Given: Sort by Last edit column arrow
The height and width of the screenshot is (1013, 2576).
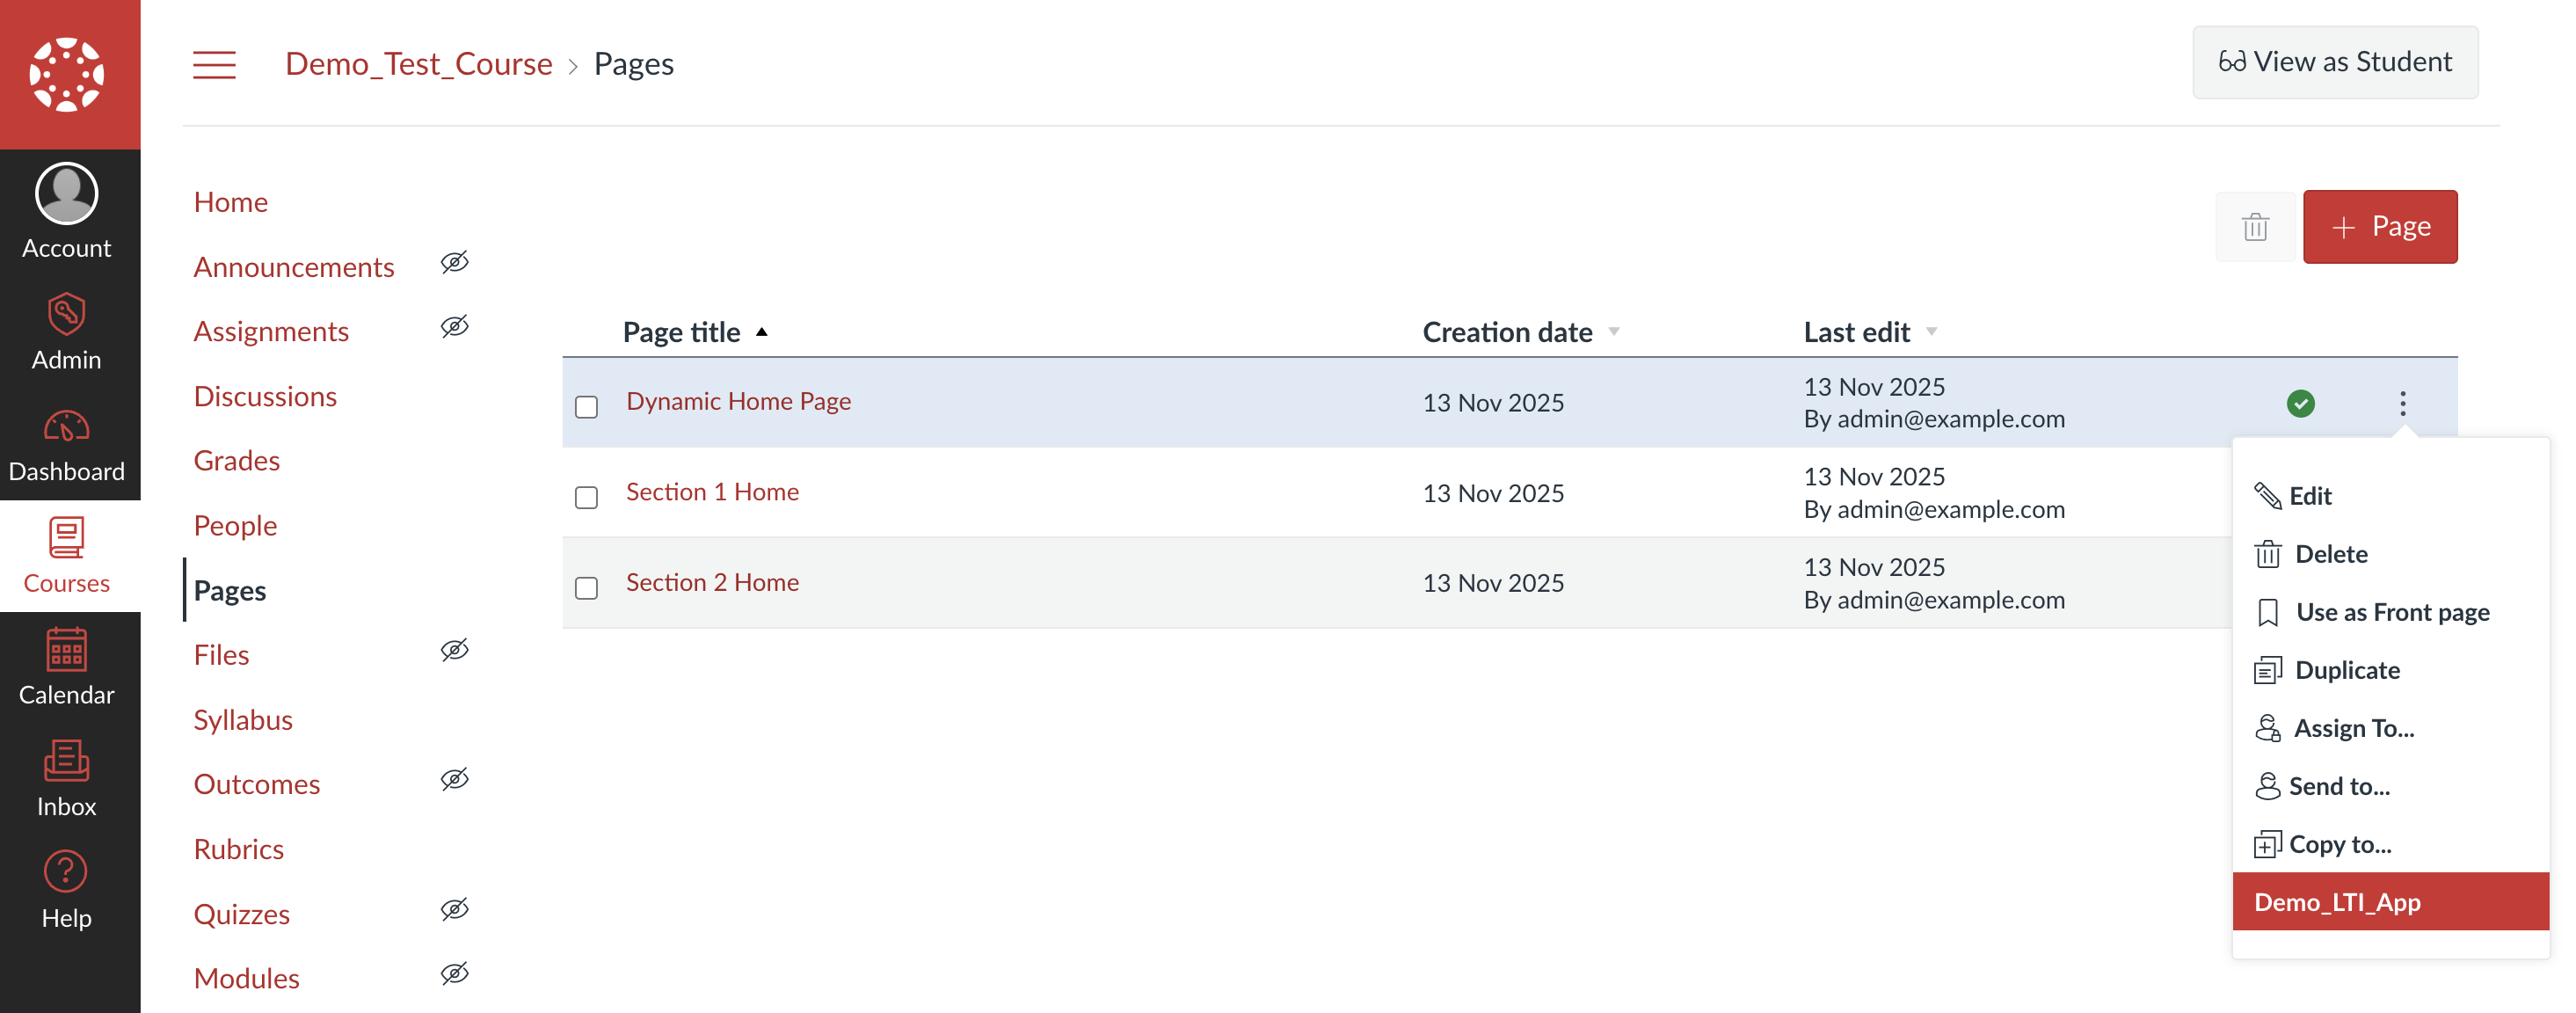Looking at the screenshot, I should 1931,332.
